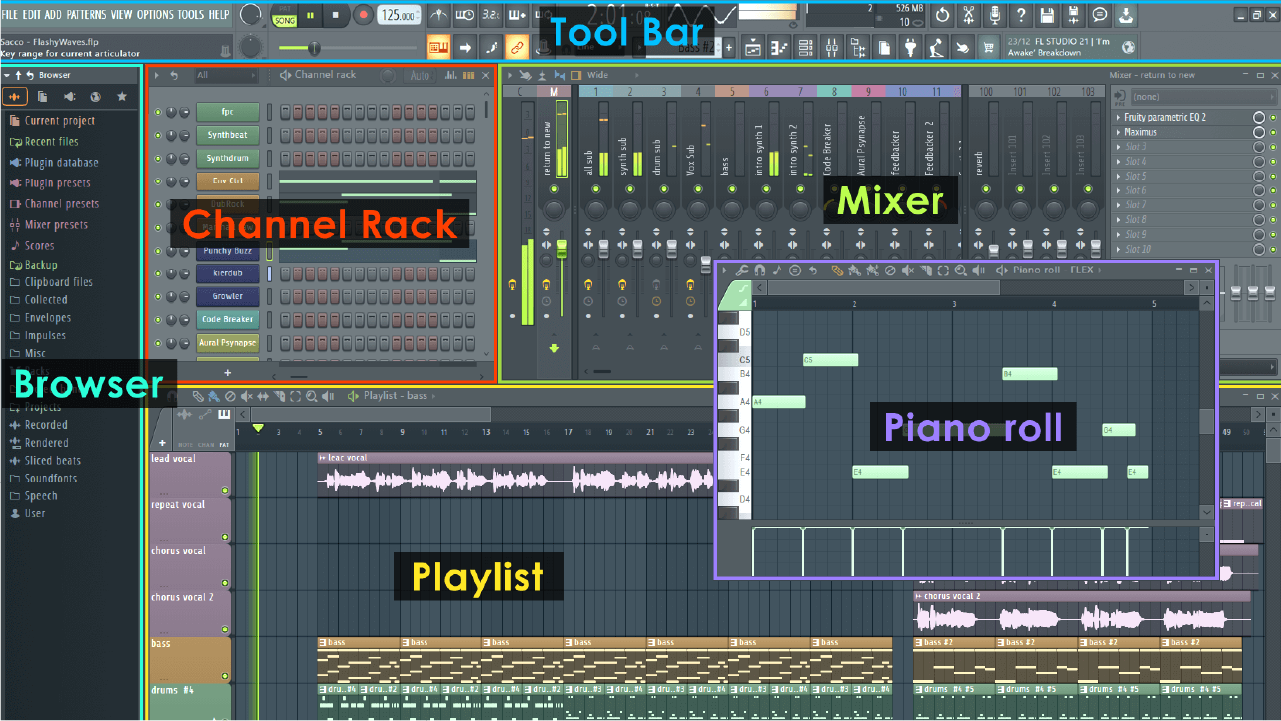Click the Punchy Buzz channel button
Image resolution: width=1281 pixels, height=721 pixels.
pyautogui.click(x=228, y=251)
